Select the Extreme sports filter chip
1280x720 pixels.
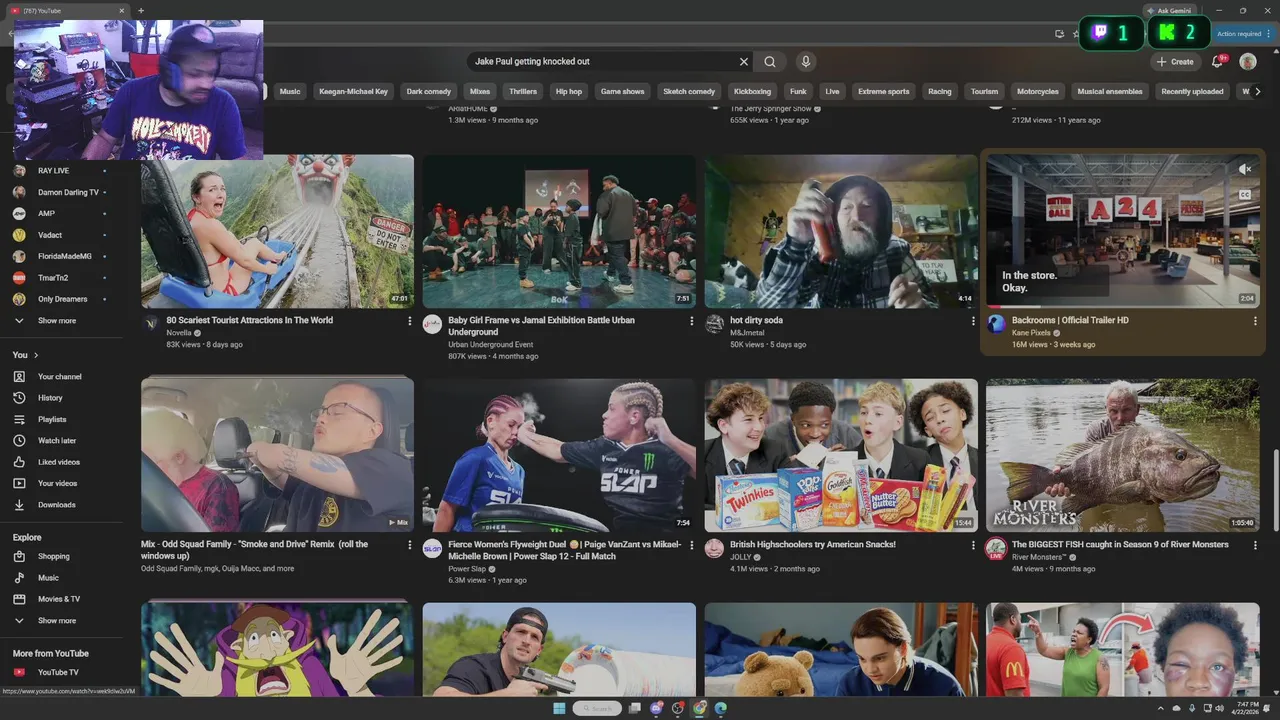[x=884, y=91]
